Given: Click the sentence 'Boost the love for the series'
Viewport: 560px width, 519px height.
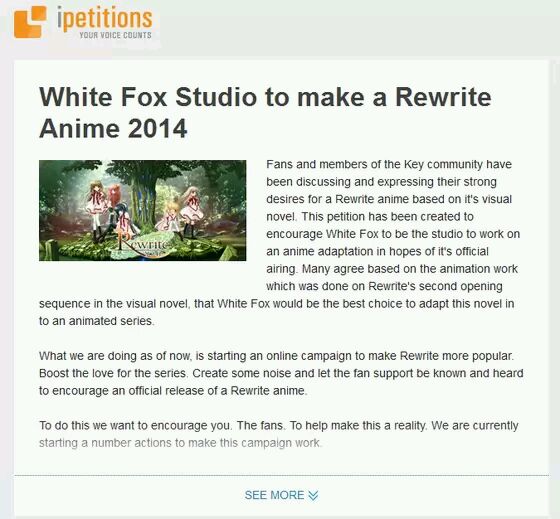Looking at the screenshot, I should (113, 373).
